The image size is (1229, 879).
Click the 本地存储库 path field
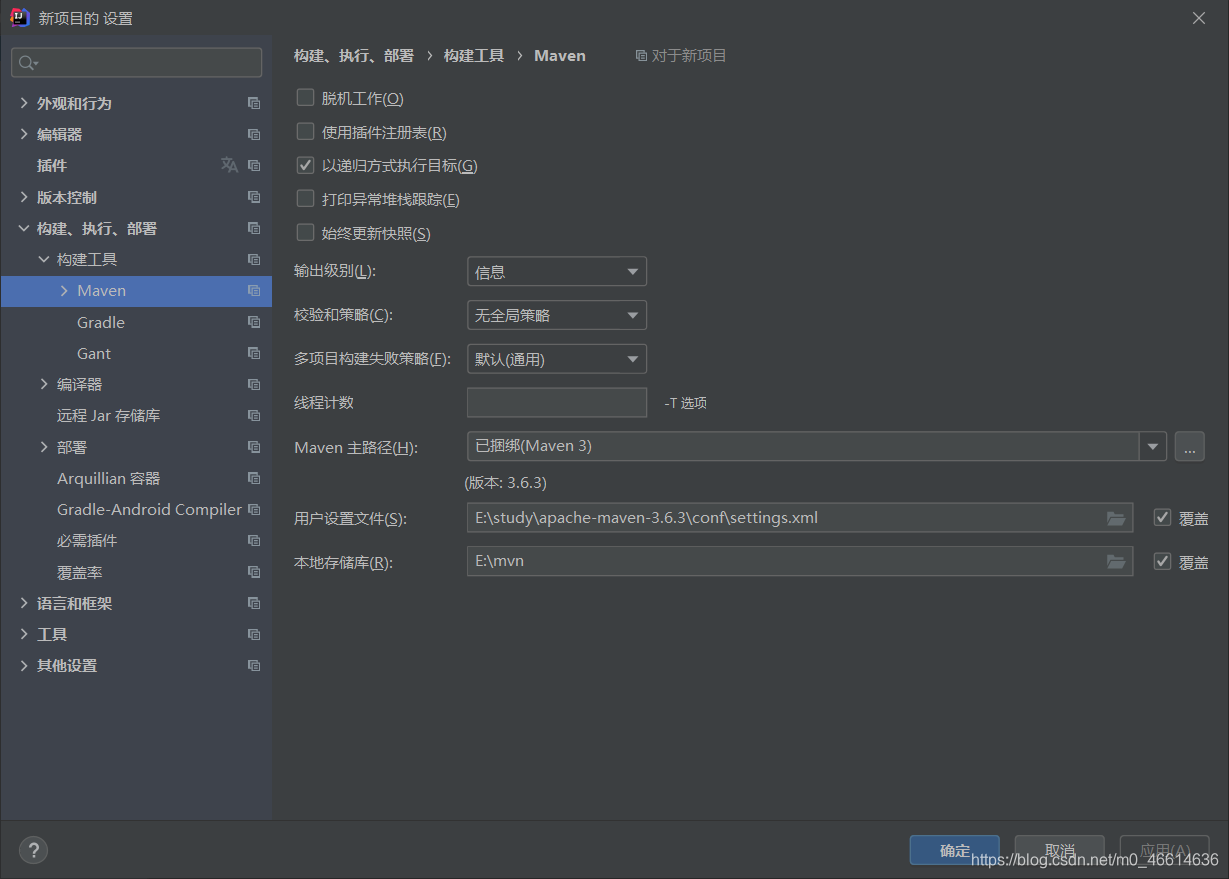(800, 561)
